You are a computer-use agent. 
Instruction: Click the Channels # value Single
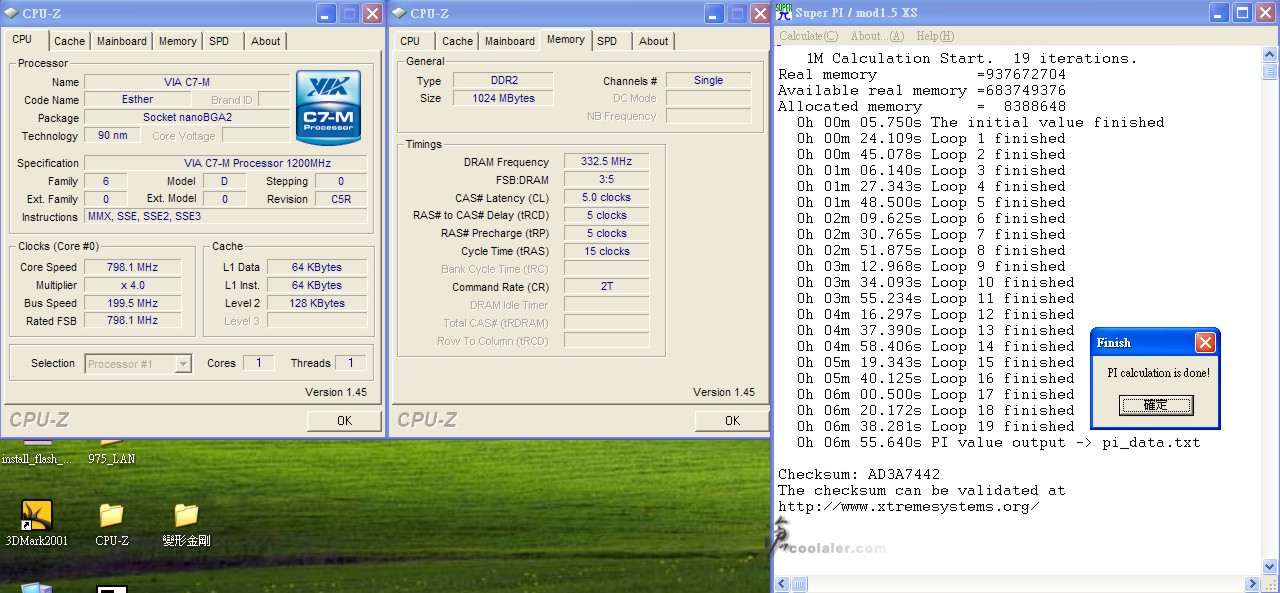(x=708, y=80)
